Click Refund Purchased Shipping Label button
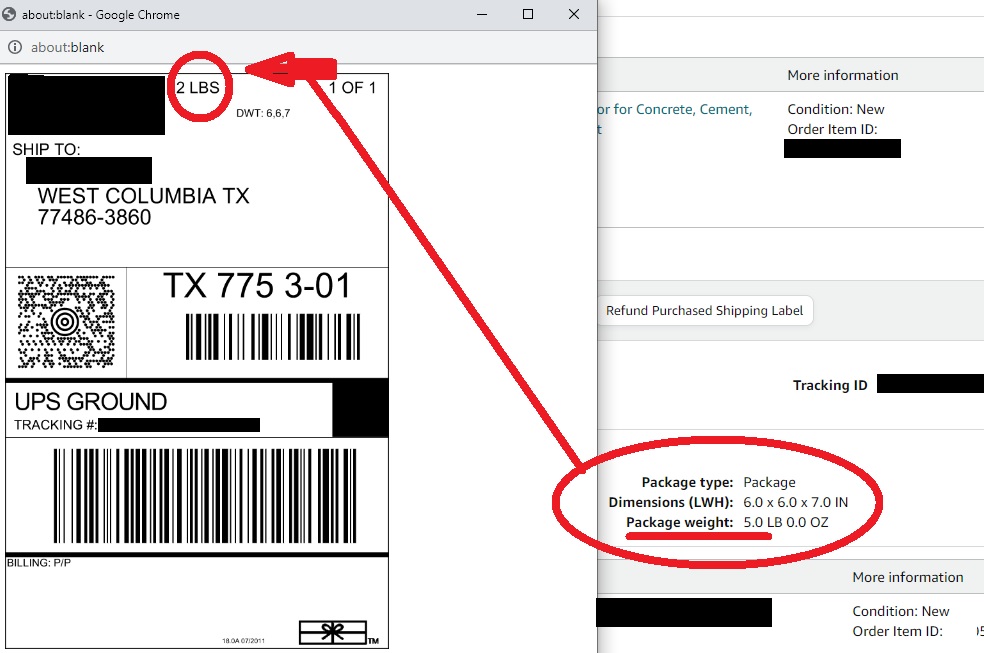Viewport: 984px width, 653px height. (705, 311)
